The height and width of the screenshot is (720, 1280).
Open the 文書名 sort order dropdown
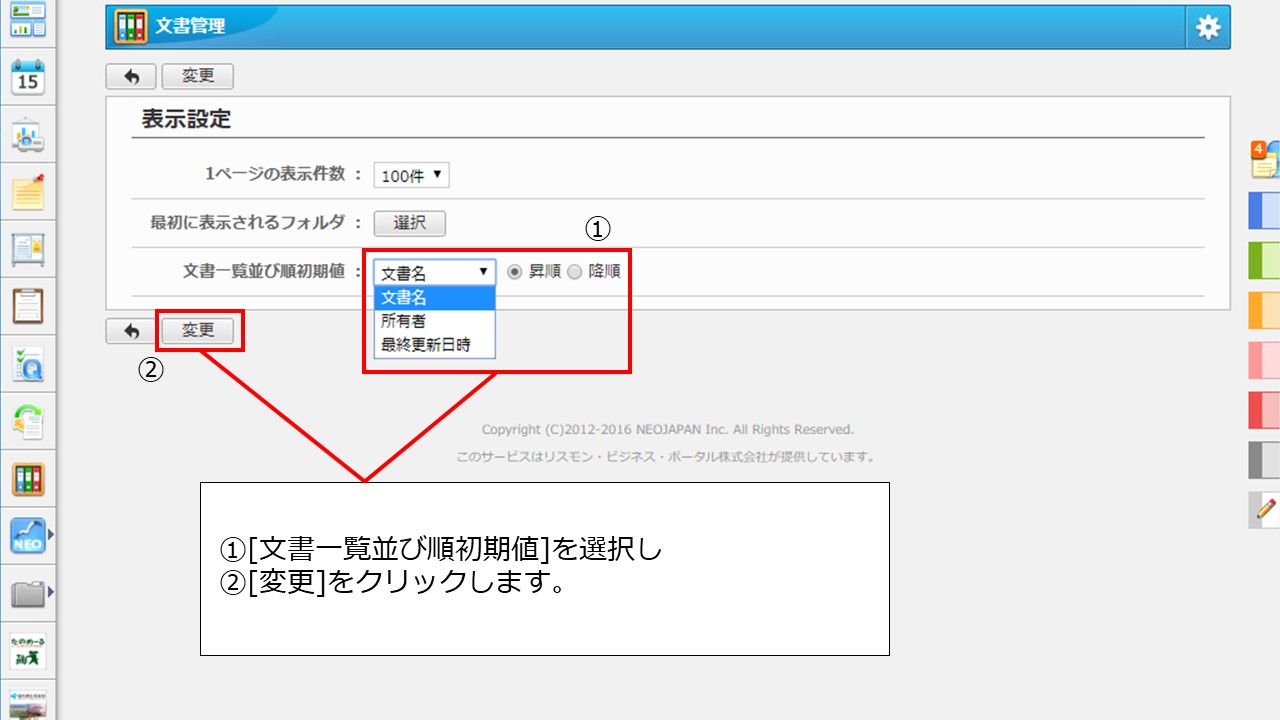tap(435, 272)
